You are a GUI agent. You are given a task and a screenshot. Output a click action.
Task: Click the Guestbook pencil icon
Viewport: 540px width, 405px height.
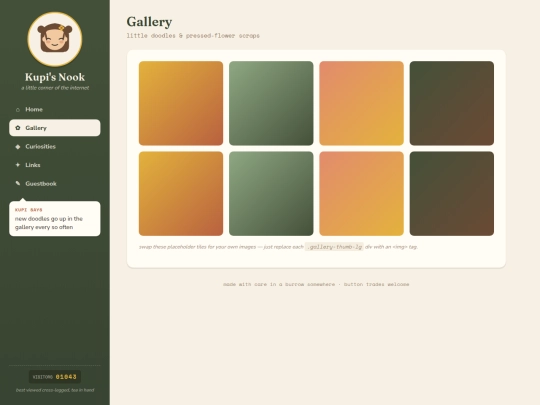[x=18, y=183]
